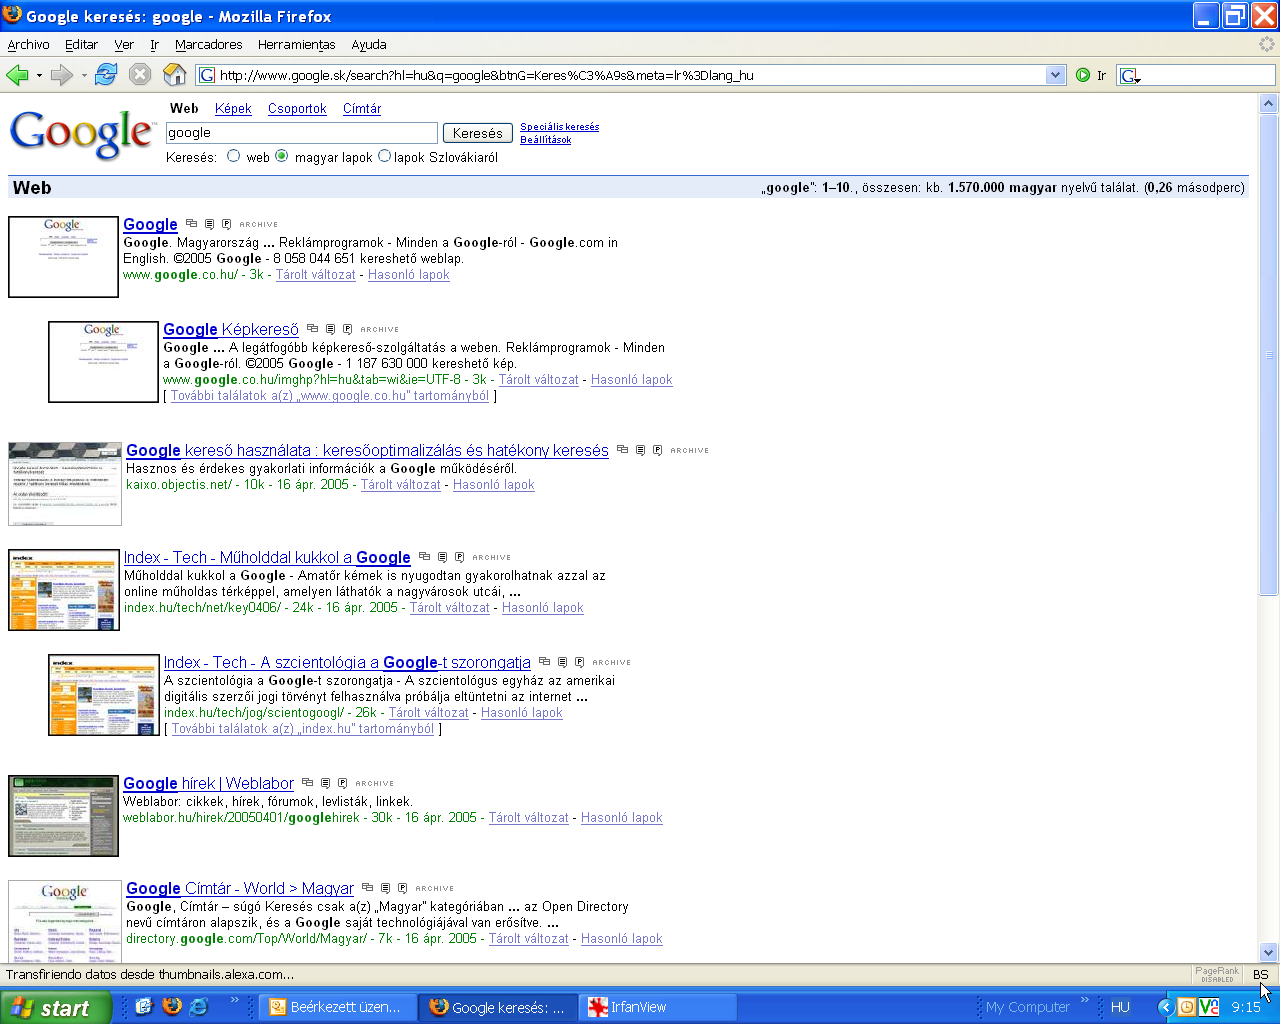Open the Ayuda menu
The image size is (1280, 1024).
(368, 44)
